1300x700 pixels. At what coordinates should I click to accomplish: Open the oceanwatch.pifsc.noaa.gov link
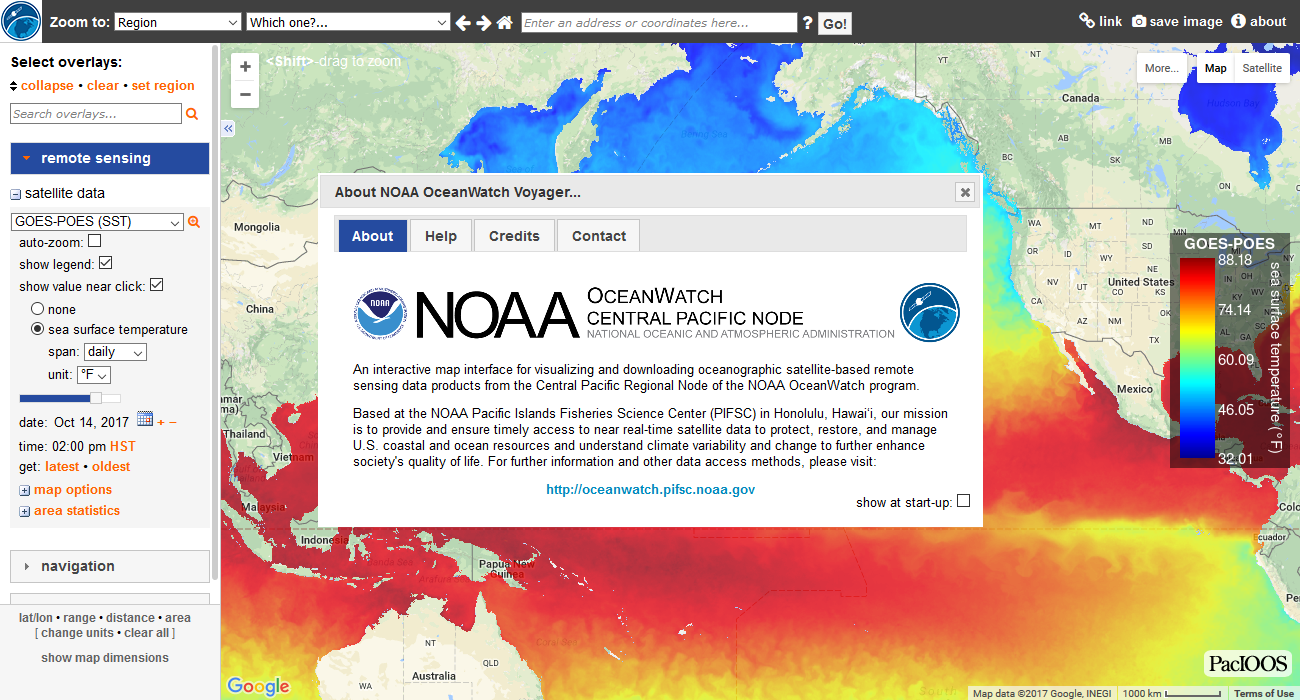pyautogui.click(x=650, y=490)
